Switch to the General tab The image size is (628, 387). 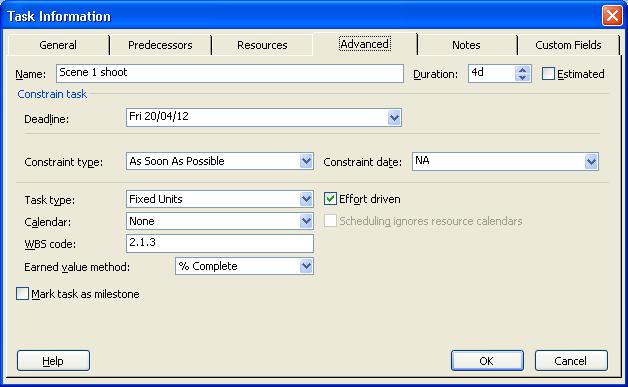(58, 44)
